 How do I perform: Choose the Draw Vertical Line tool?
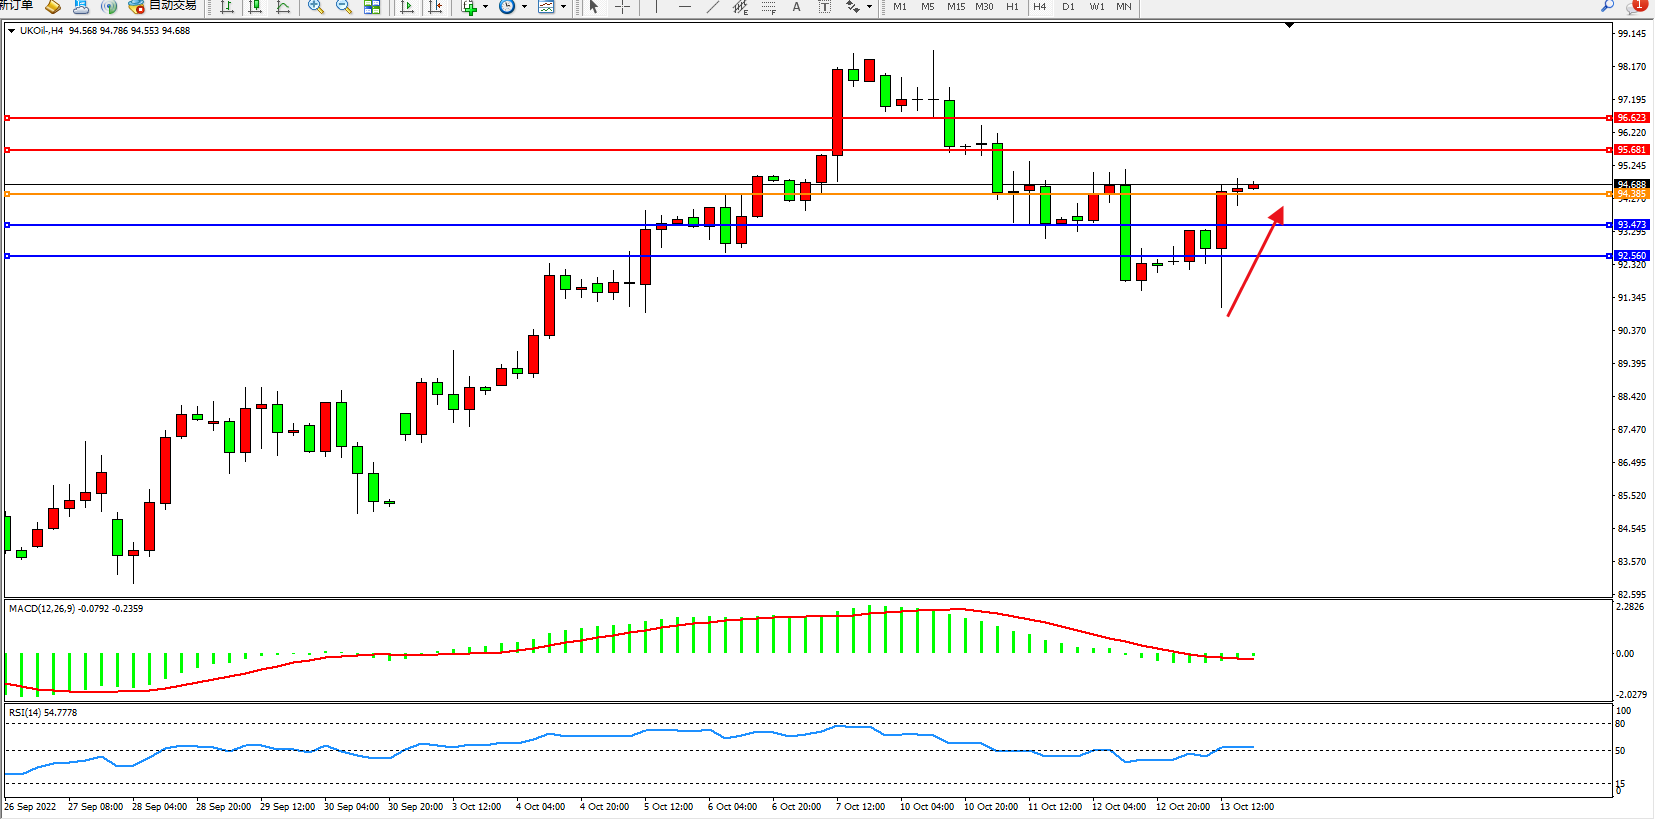(x=656, y=7)
